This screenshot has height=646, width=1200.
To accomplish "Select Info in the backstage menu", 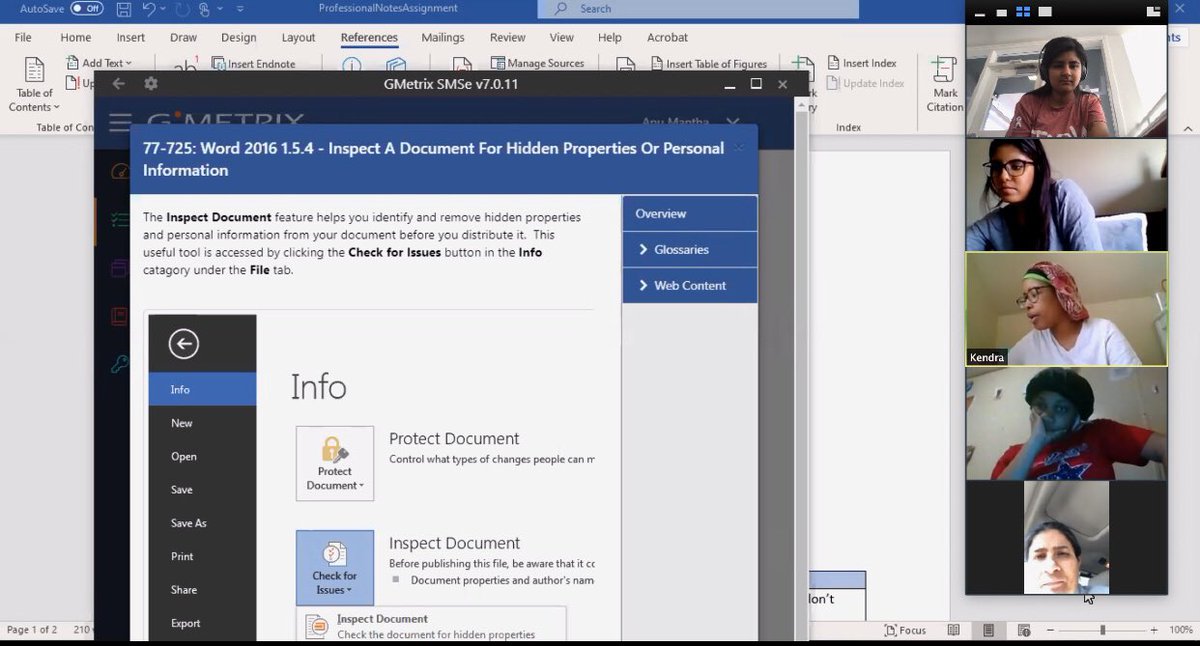I will point(202,389).
